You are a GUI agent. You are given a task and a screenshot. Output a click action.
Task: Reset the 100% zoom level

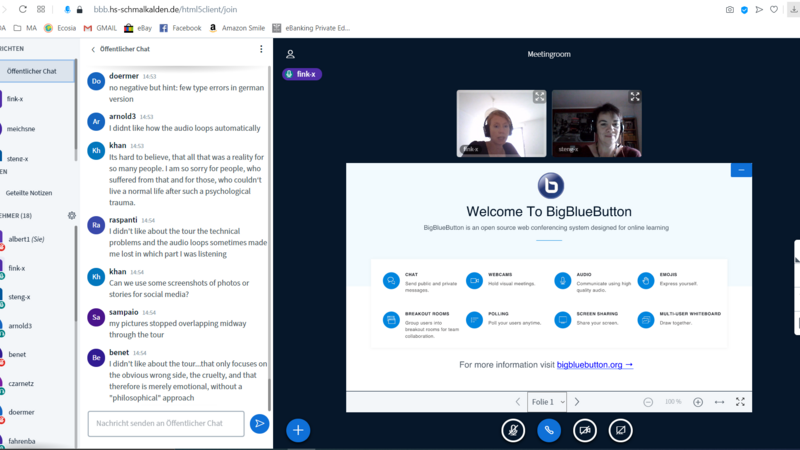(673, 402)
